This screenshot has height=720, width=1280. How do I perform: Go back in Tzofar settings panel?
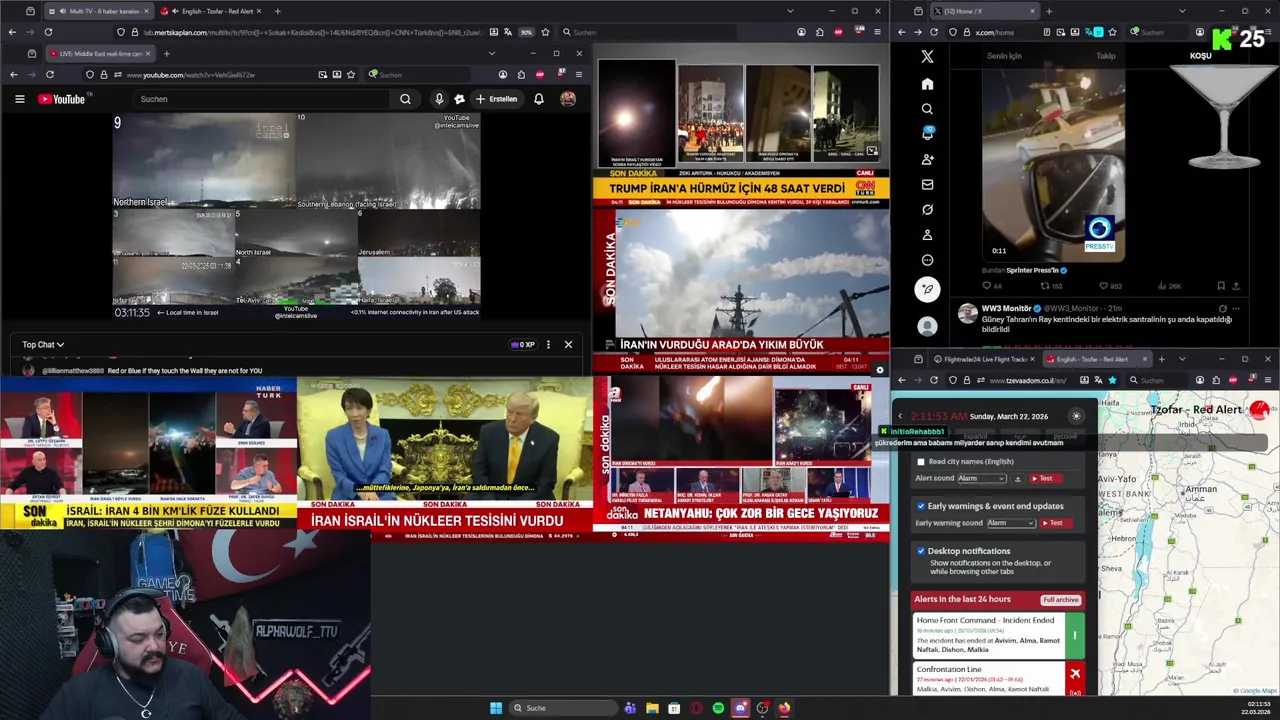pos(900,416)
